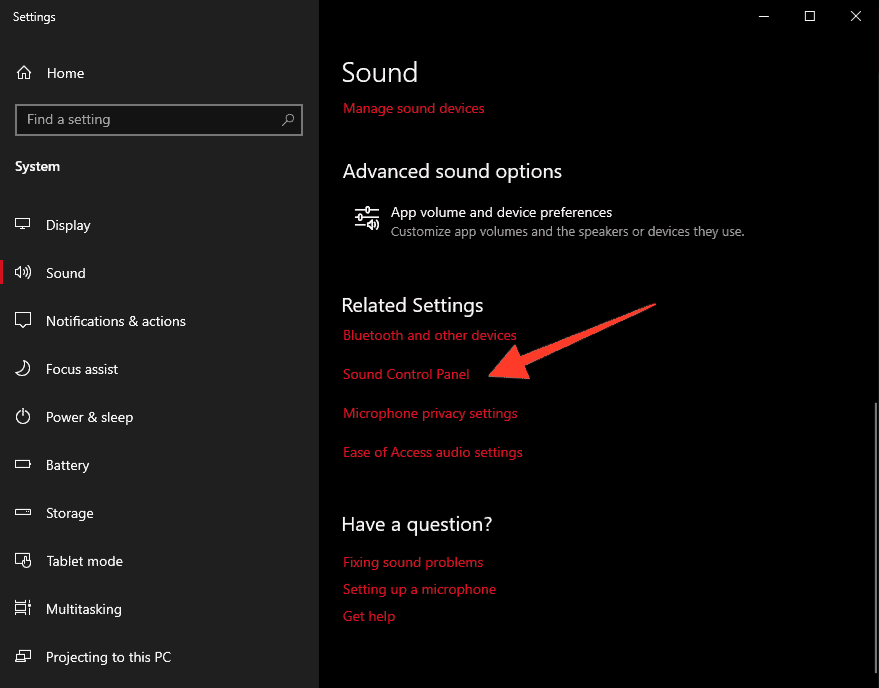Open Microphone privacy settings
The image size is (879, 688).
tap(430, 413)
